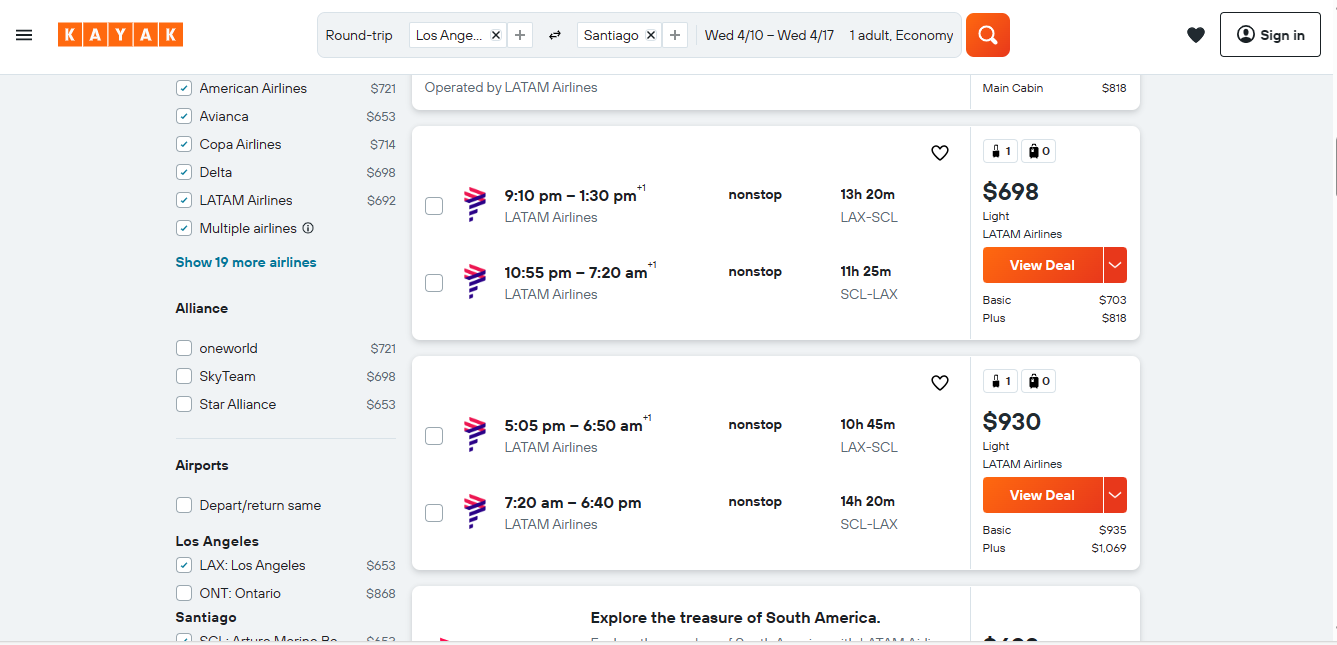
Task: Select the 9:10 pm LAX-SCL flight checkbox
Action: tap(434, 206)
